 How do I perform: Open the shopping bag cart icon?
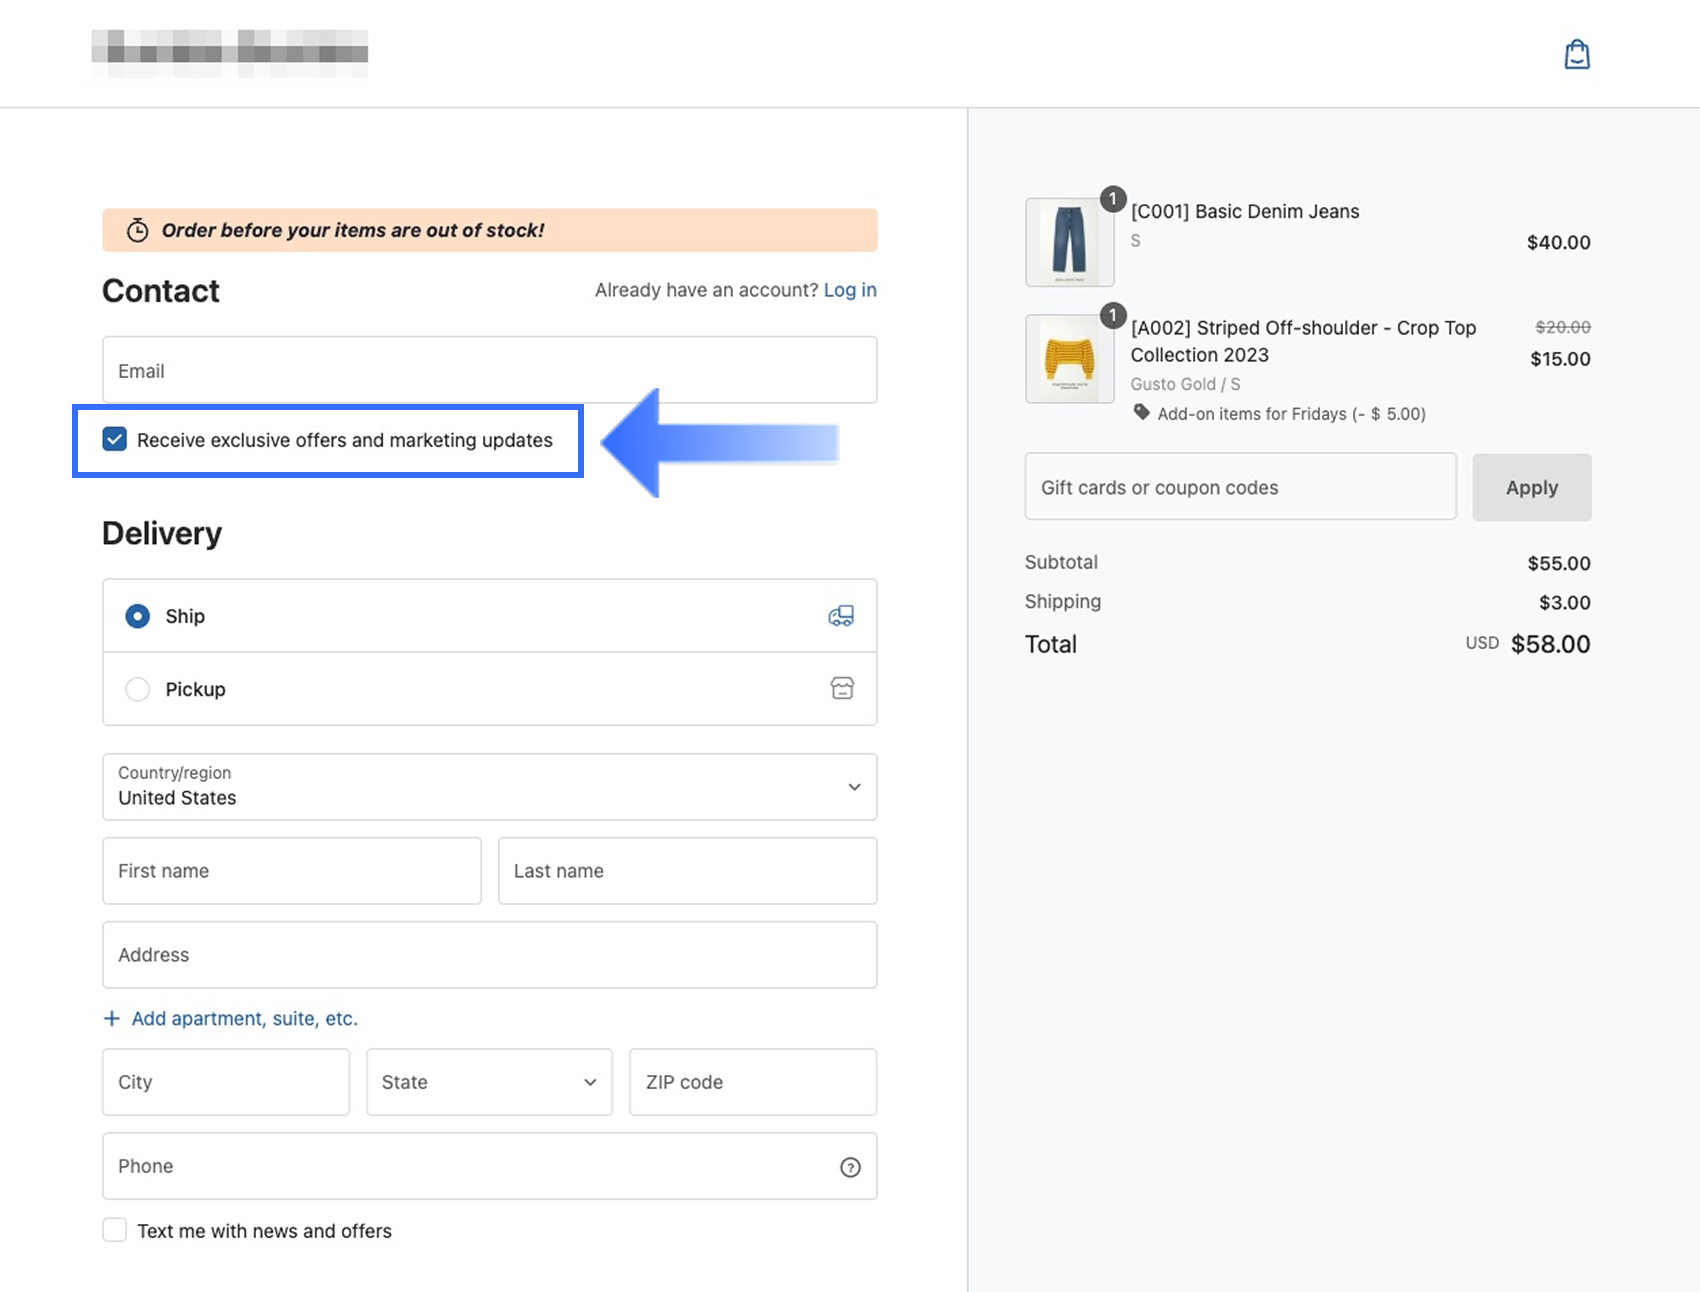point(1577,54)
